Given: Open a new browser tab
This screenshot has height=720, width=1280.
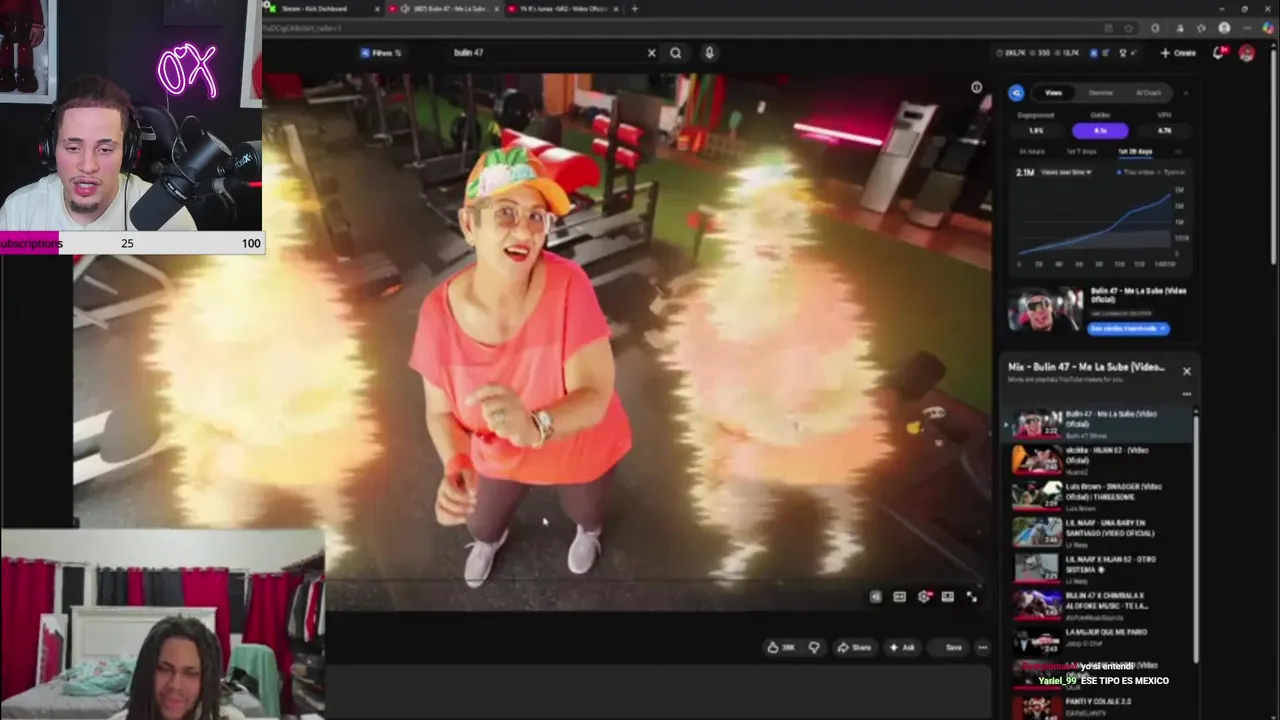Looking at the screenshot, I should [x=635, y=9].
